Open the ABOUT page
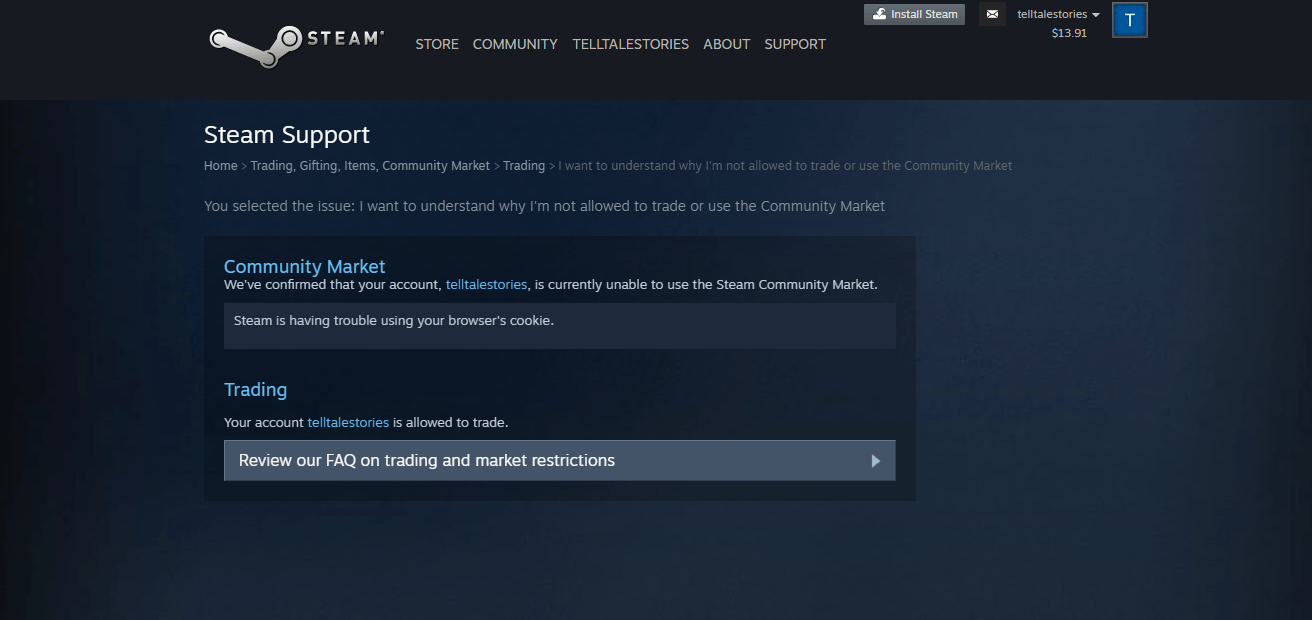 coord(726,44)
